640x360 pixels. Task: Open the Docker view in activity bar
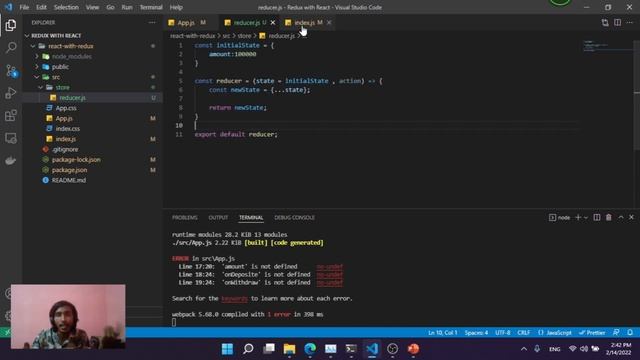click(x=11, y=160)
